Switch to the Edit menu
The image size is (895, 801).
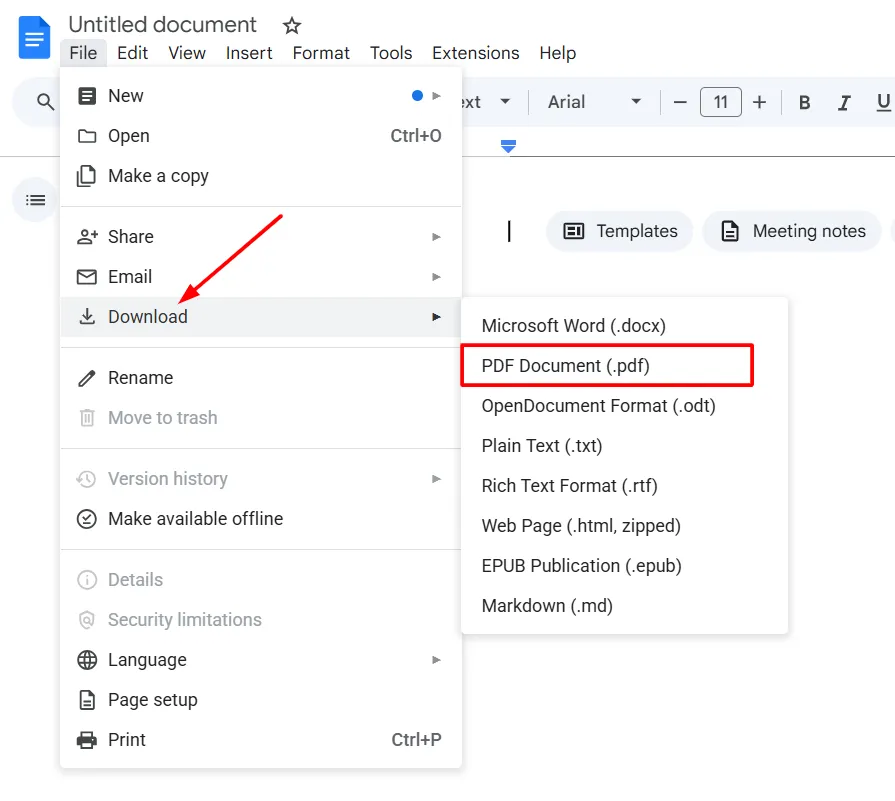[132, 53]
